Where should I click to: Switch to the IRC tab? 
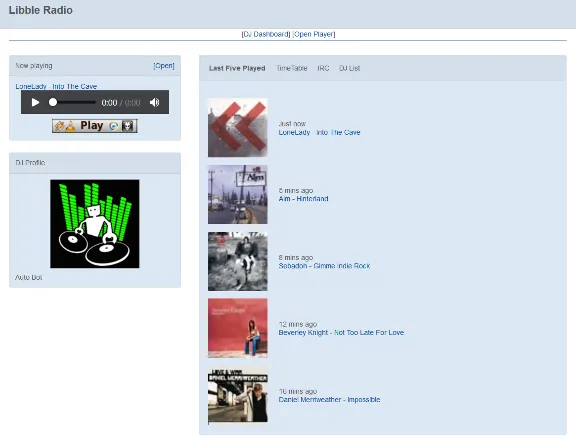pyautogui.click(x=323, y=68)
